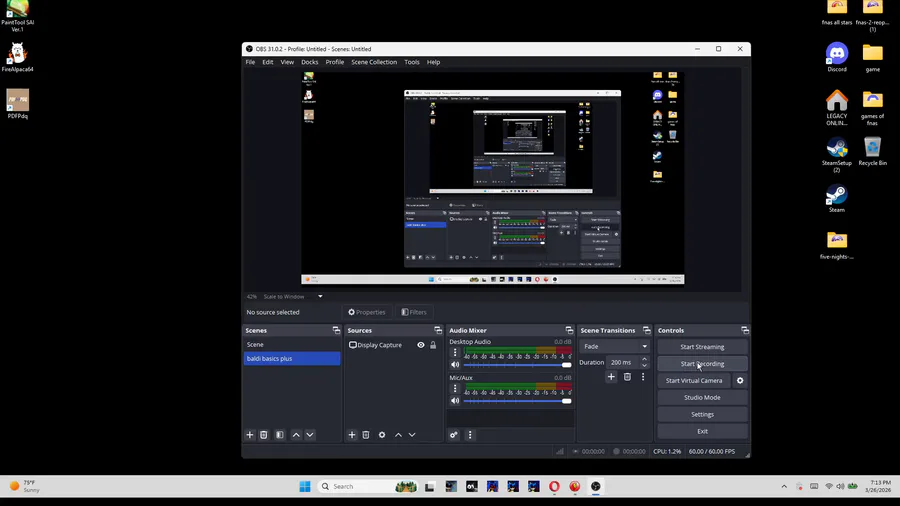This screenshot has width=900, height=506.
Task: Undock the Scene Transitions panel
Action: [x=647, y=330]
